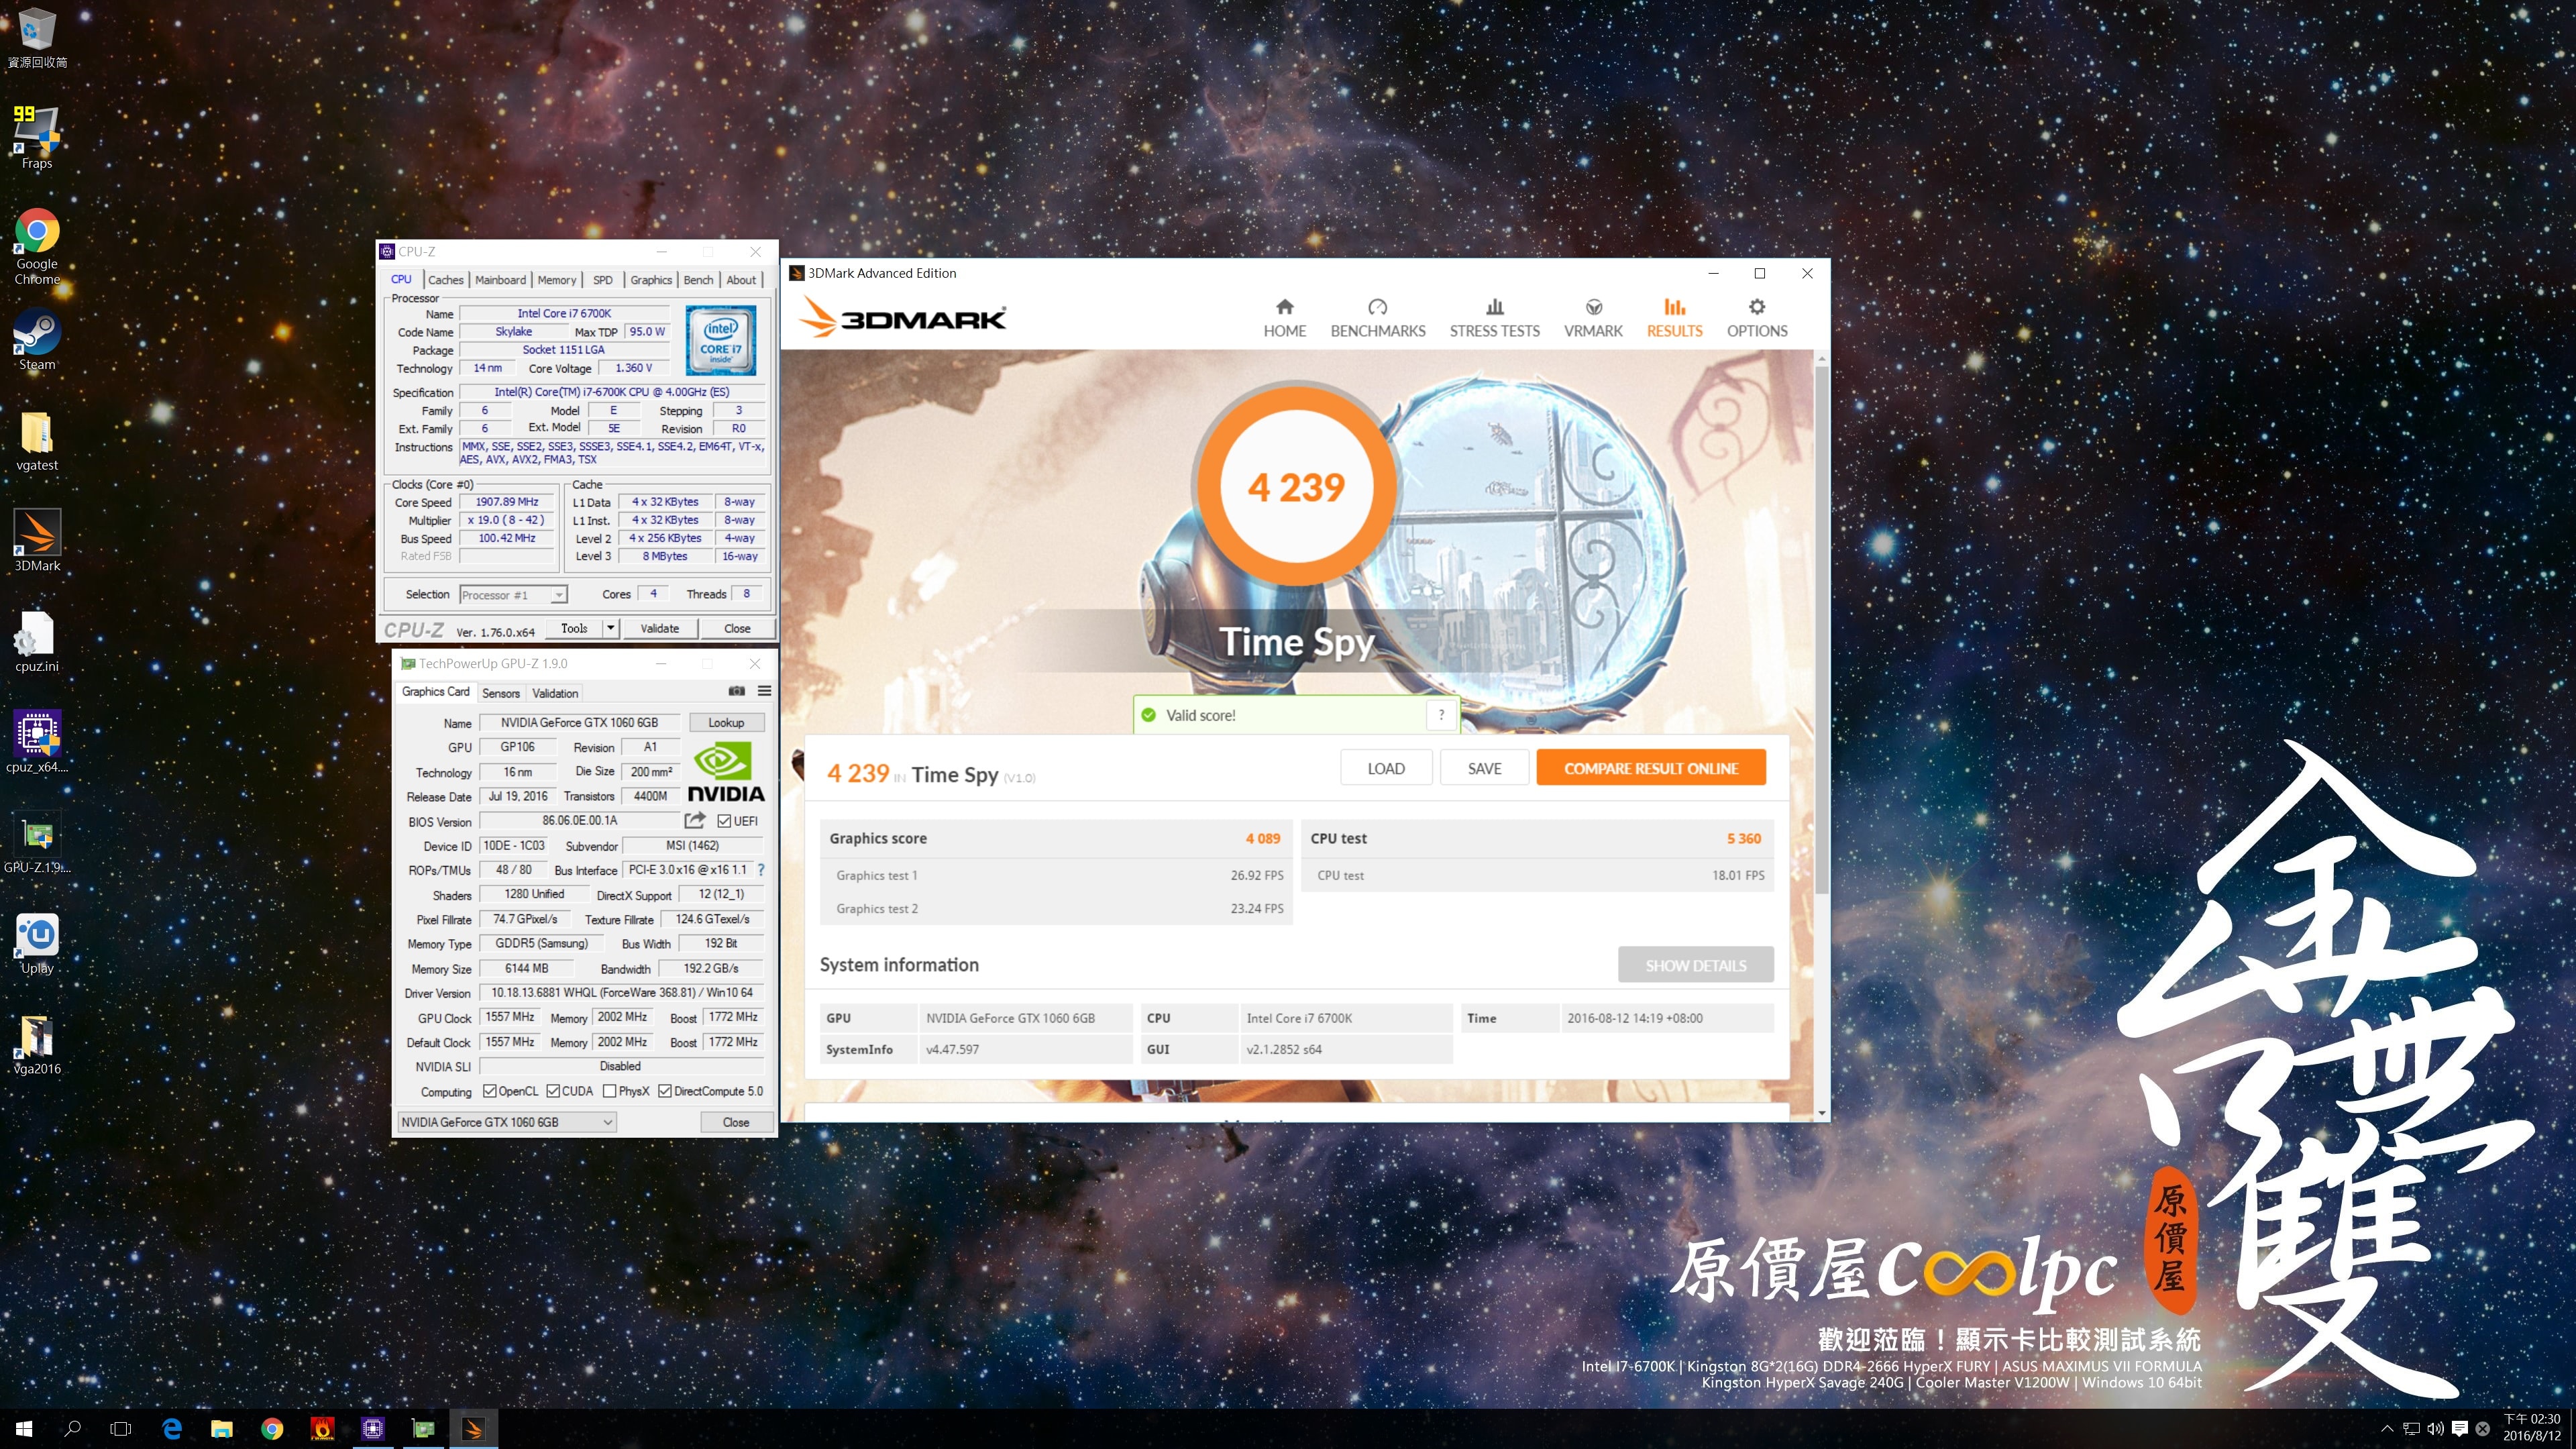
Task: Click LOAD button in 3DMark
Action: pyautogui.click(x=1386, y=768)
